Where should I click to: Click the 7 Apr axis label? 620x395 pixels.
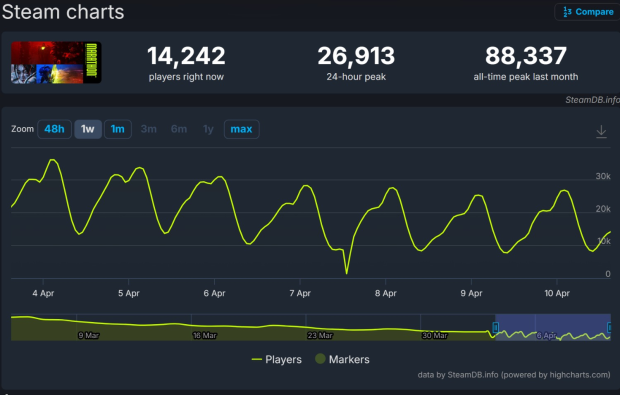point(300,293)
